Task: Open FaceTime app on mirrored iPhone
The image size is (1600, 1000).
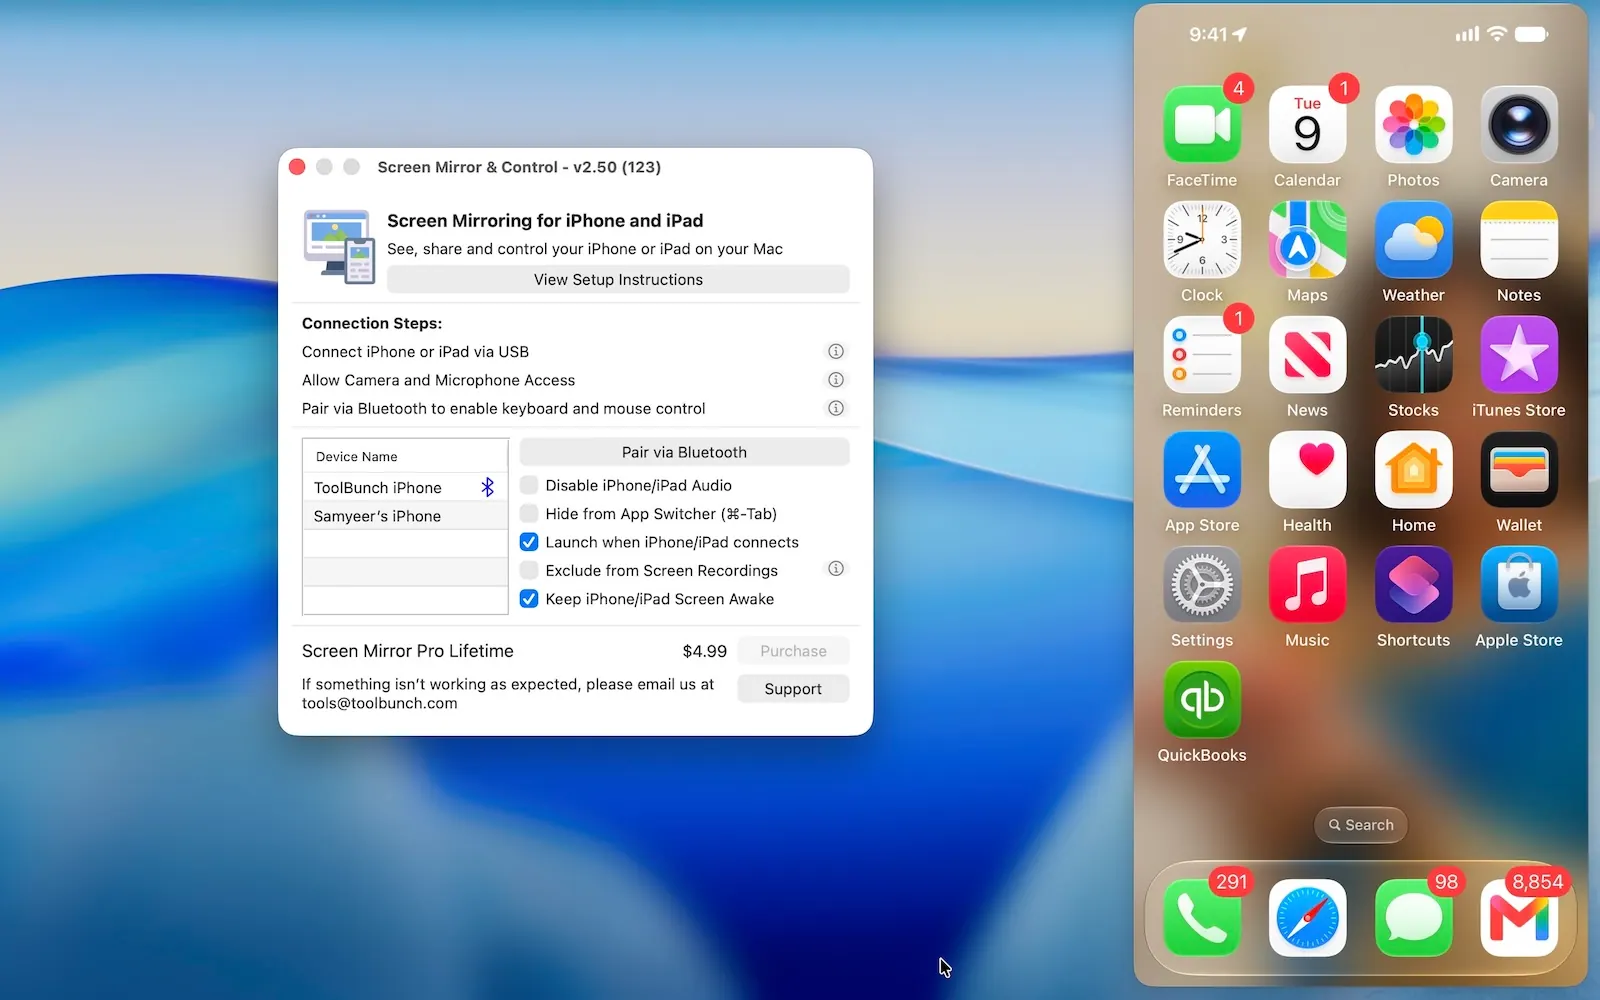Action: pos(1202,125)
